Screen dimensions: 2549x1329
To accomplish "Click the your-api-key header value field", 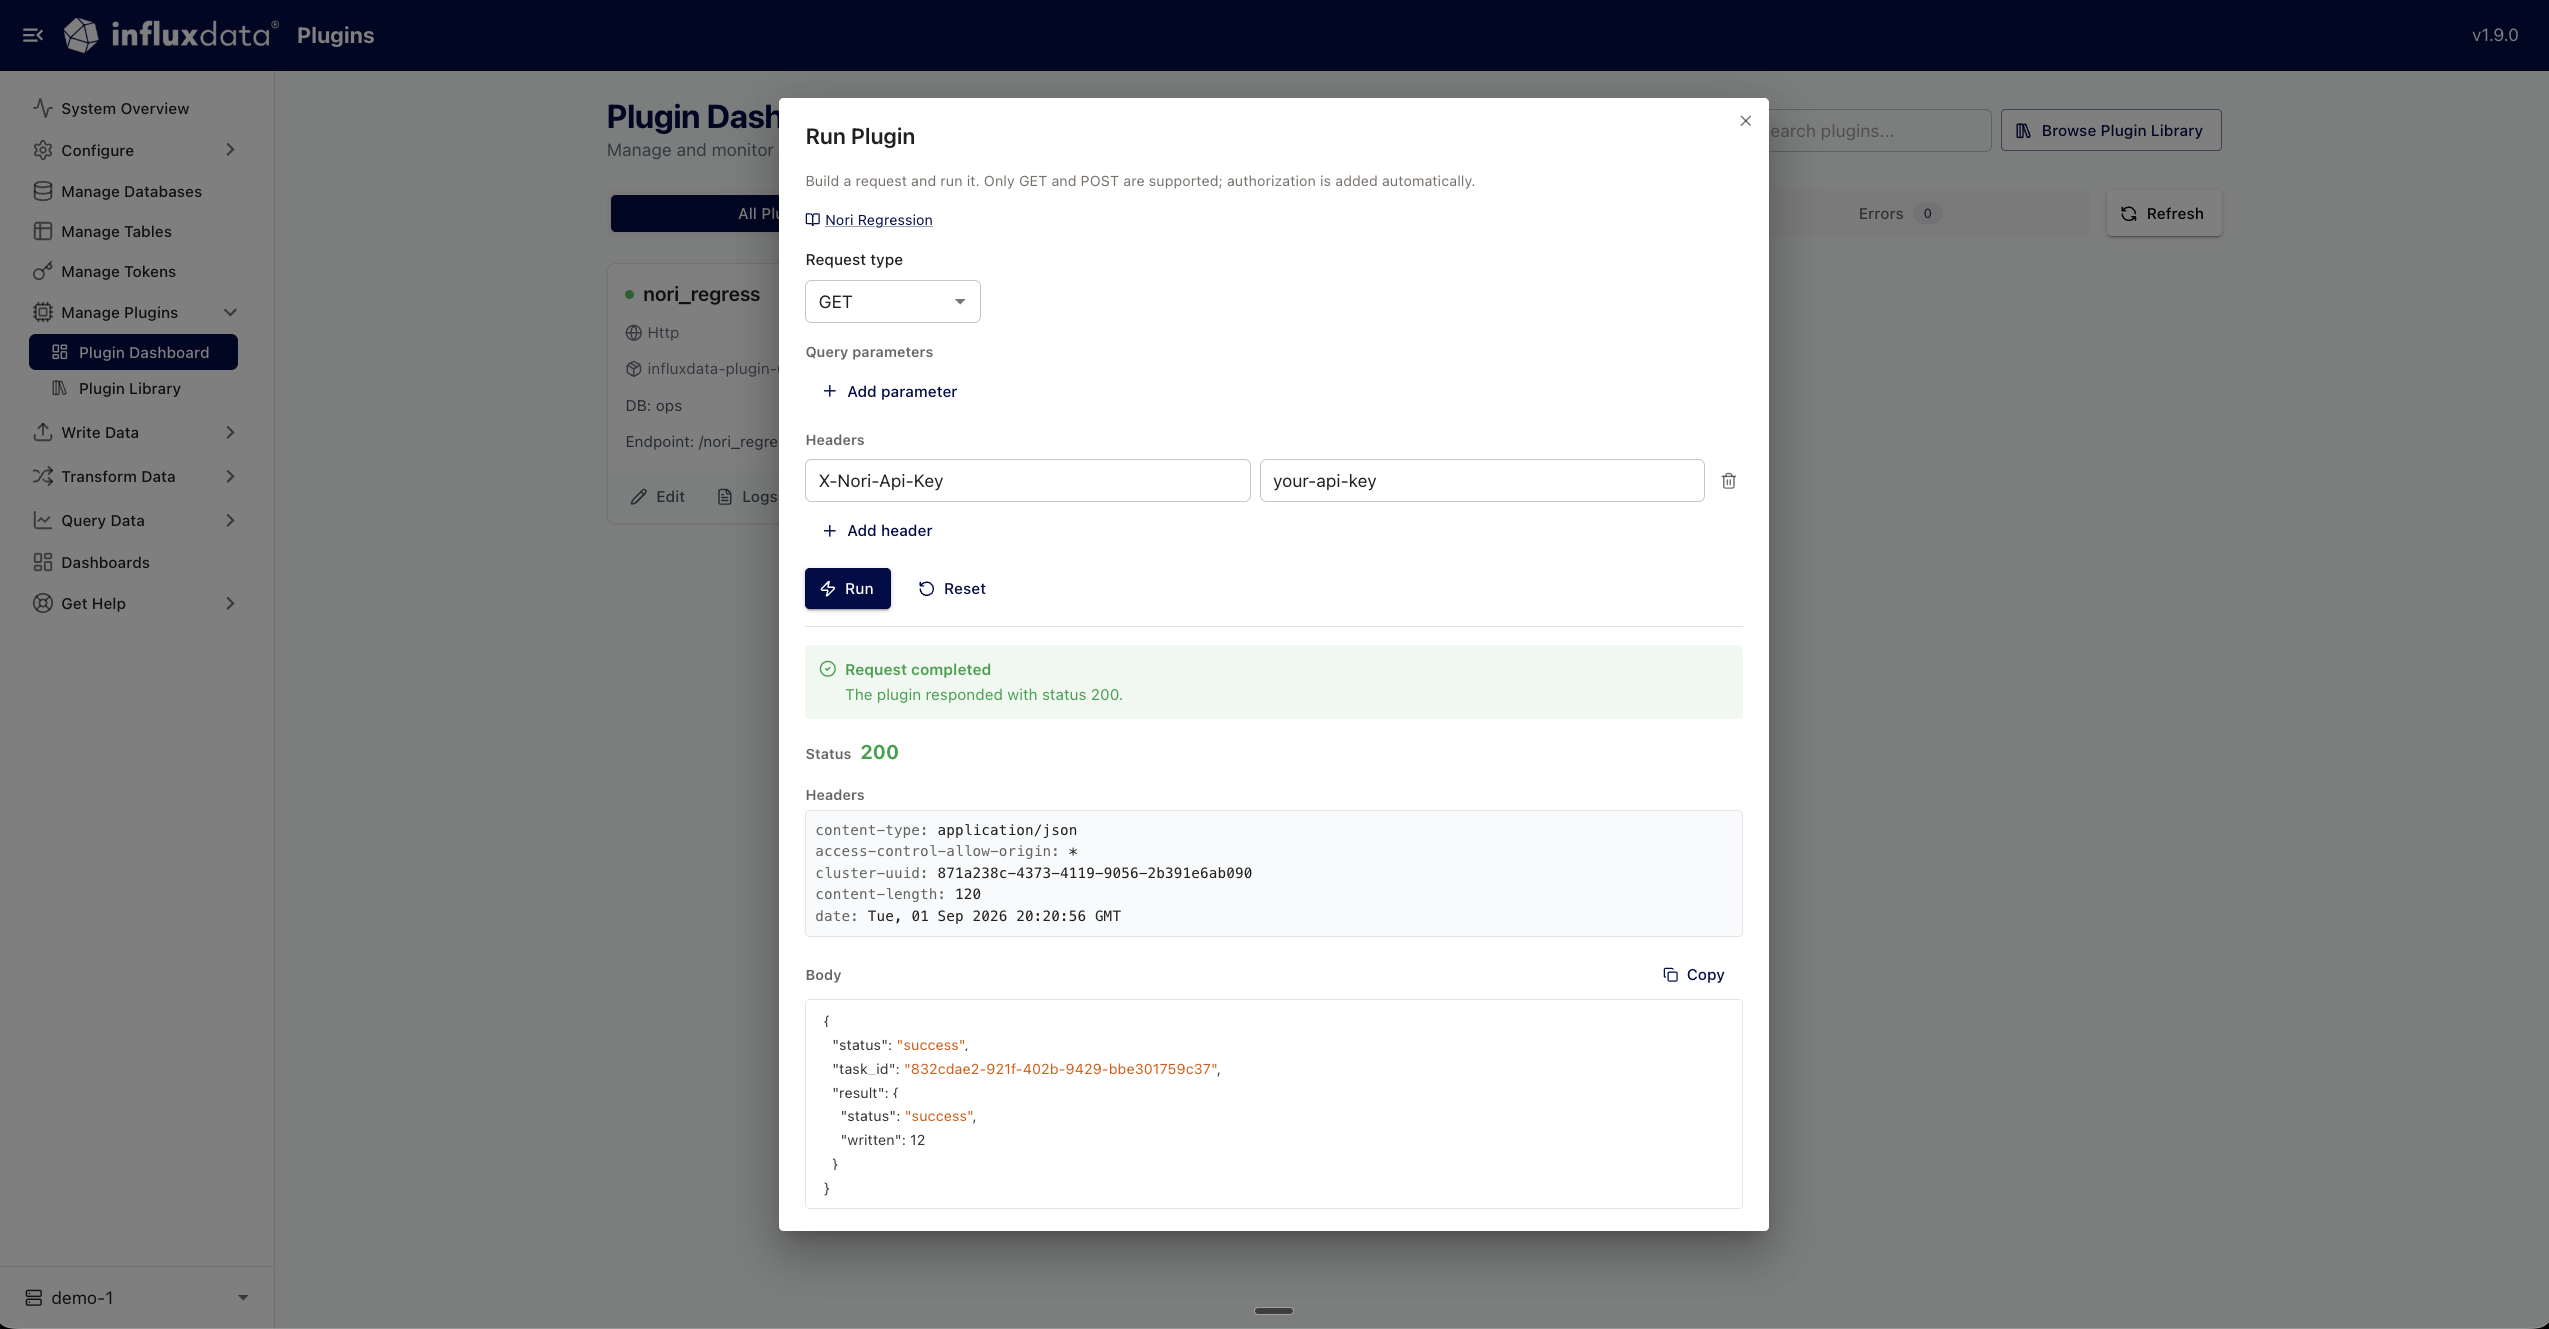I will (1481, 481).
